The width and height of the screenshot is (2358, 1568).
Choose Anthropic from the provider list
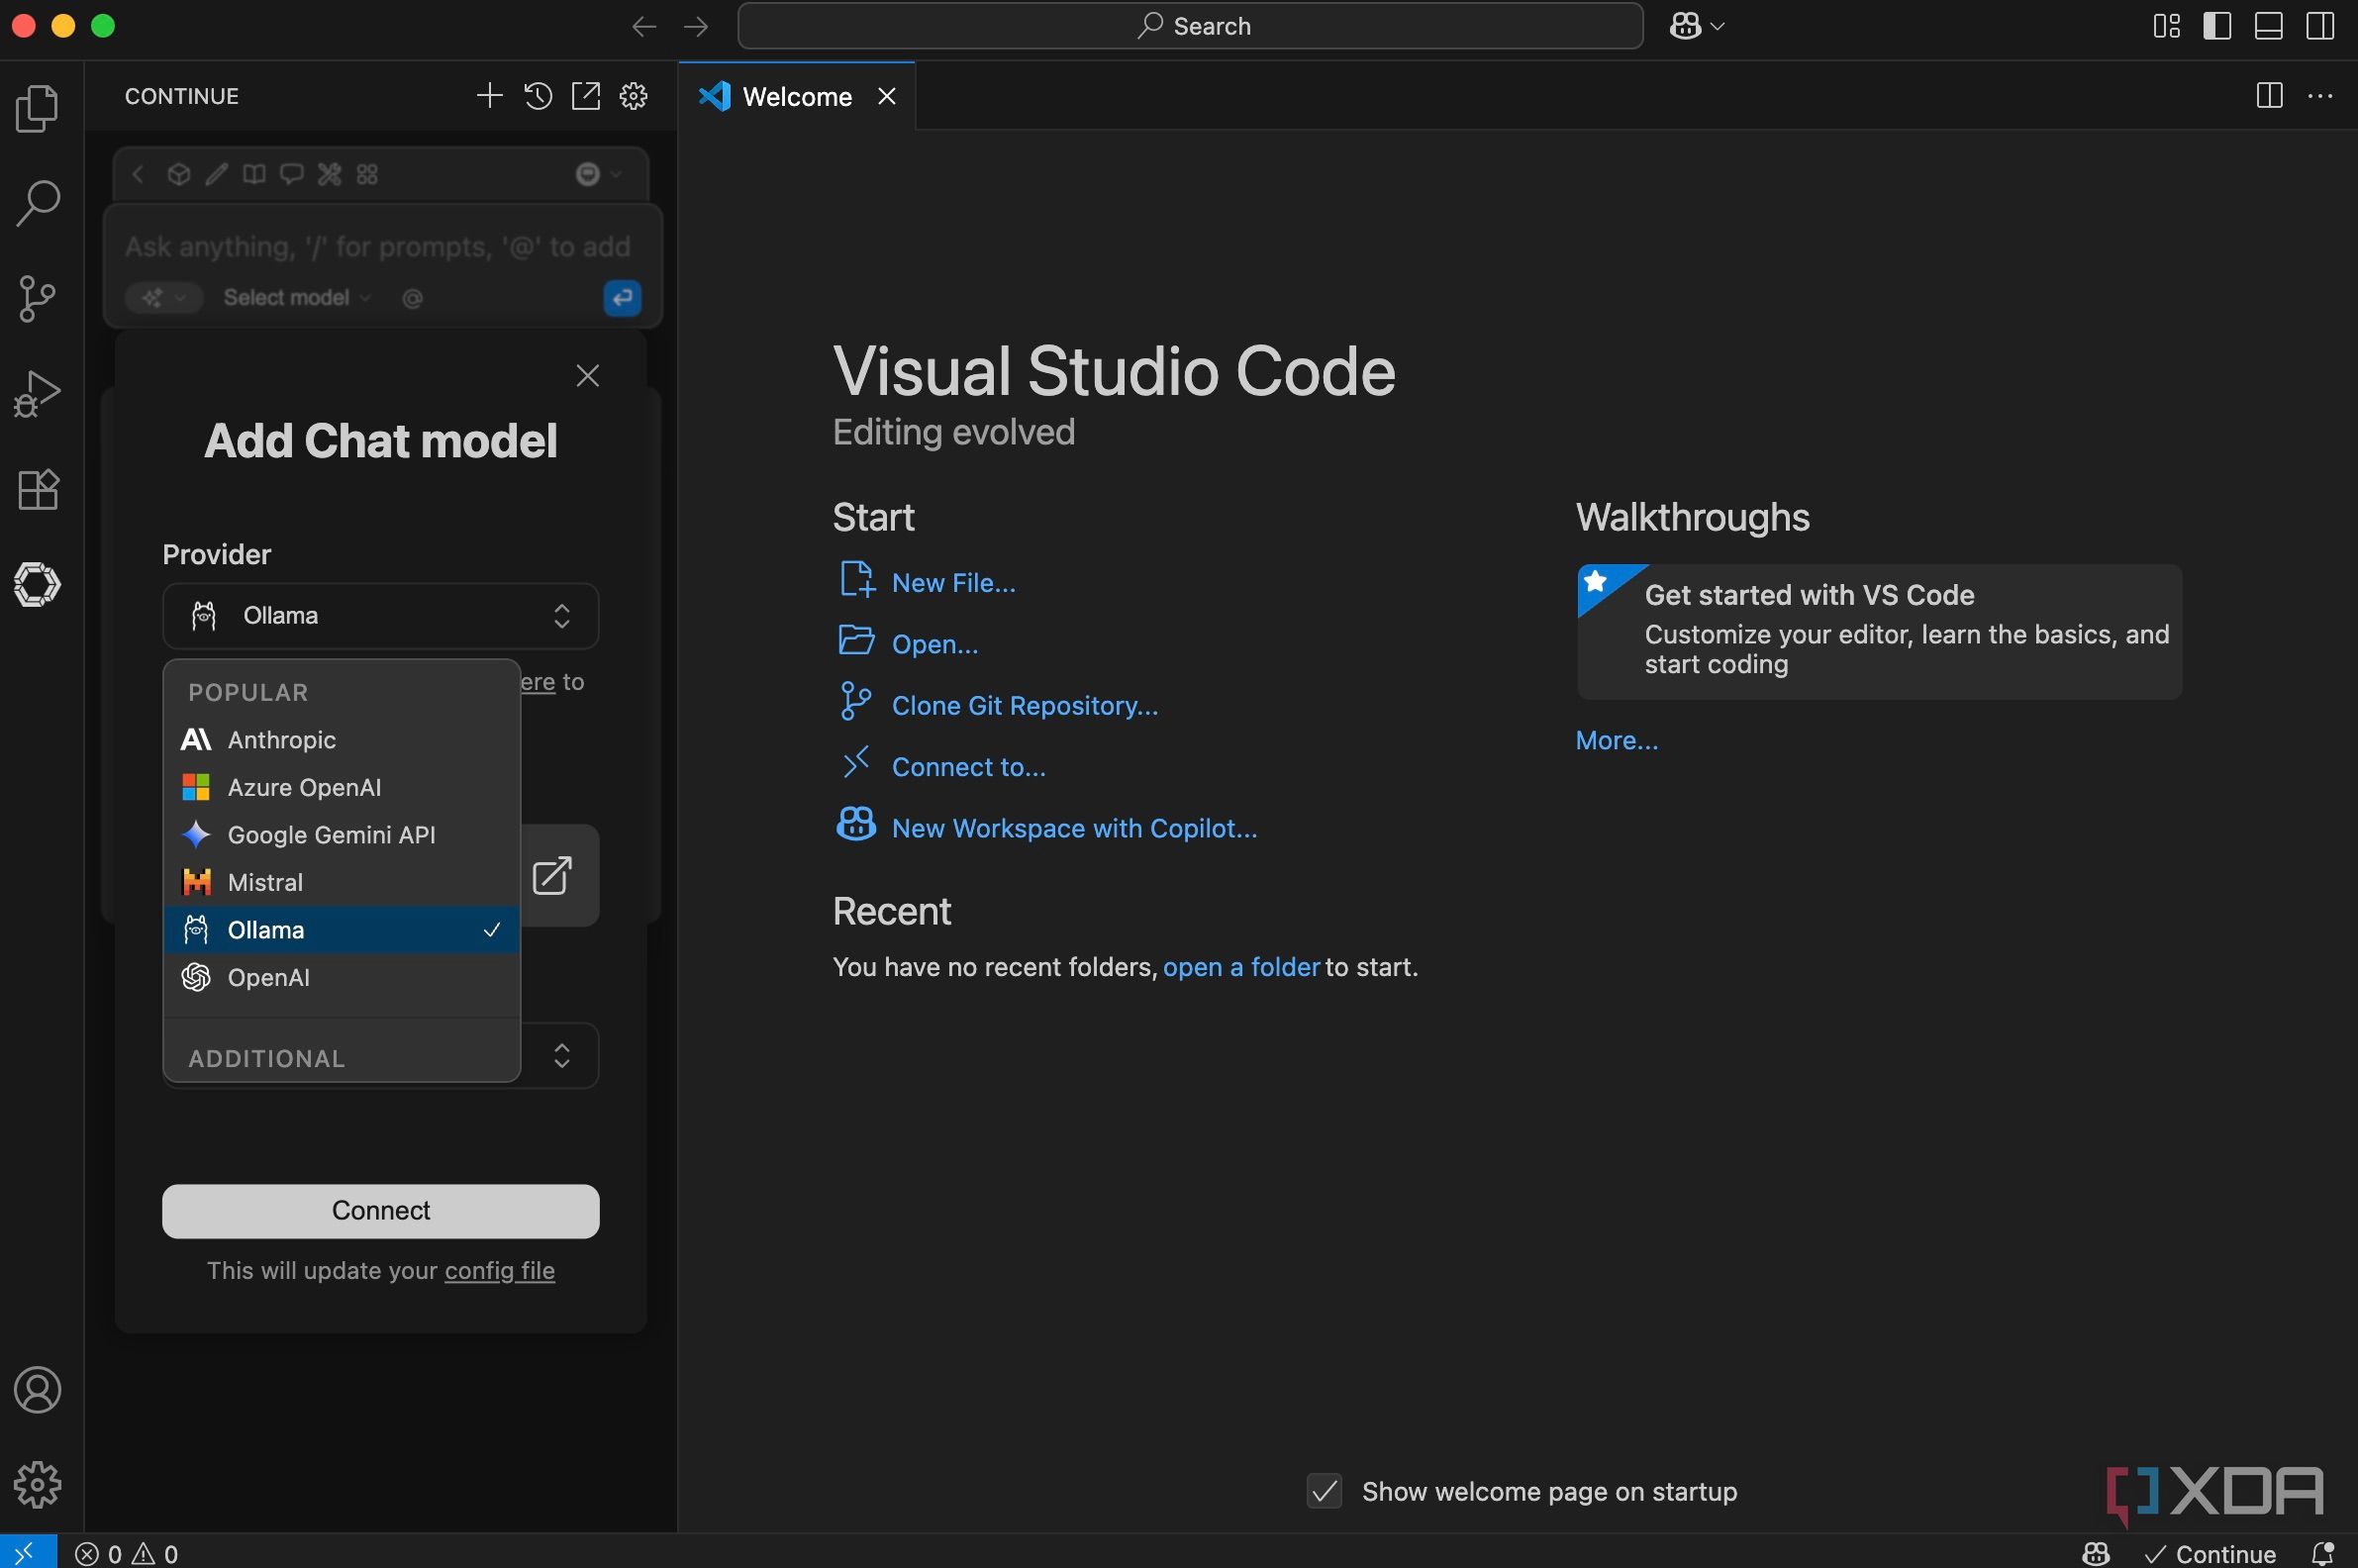coord(282,740)
